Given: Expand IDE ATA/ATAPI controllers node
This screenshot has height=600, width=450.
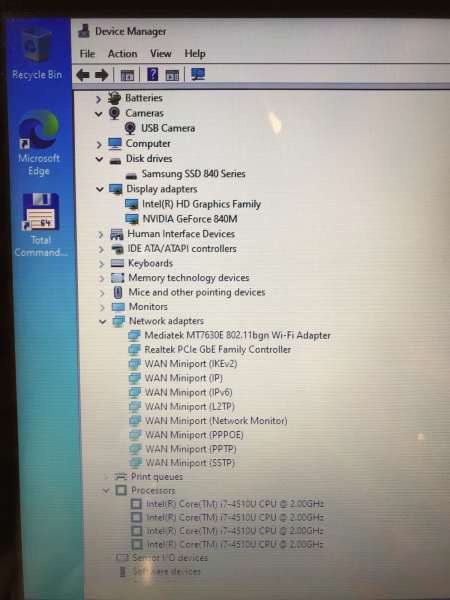Looking at the screenshot, I should pos(101,249).
